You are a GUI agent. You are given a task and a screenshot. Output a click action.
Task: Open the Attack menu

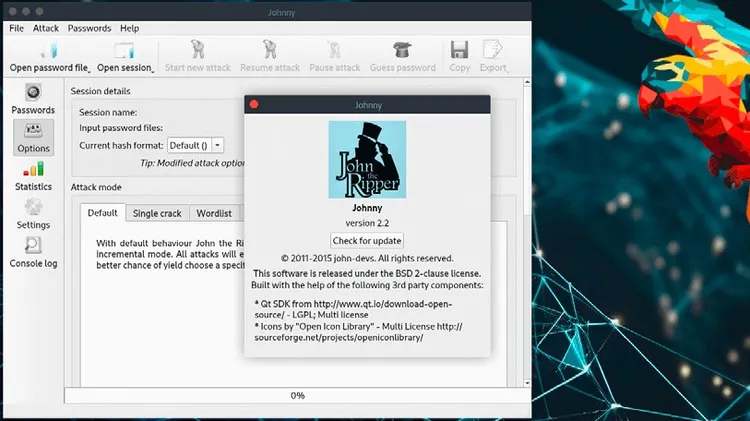[46, 28]
